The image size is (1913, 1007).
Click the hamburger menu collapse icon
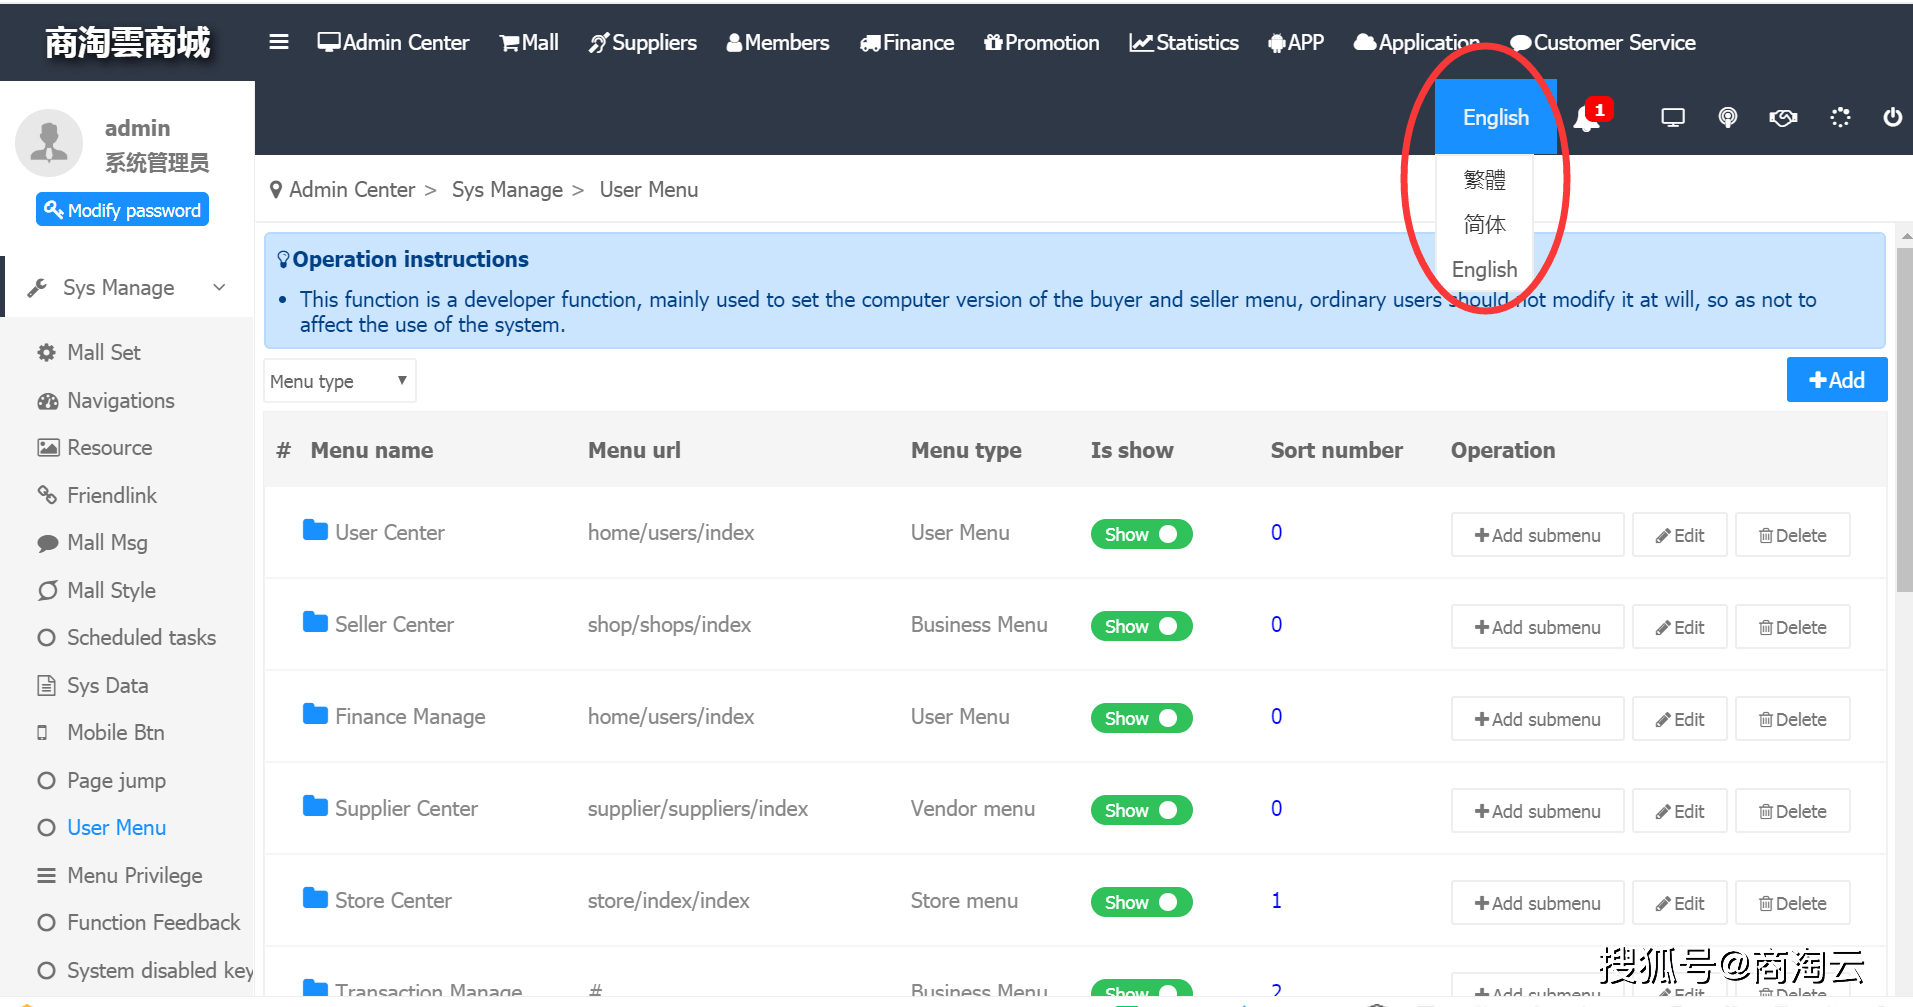click(279, 42)
